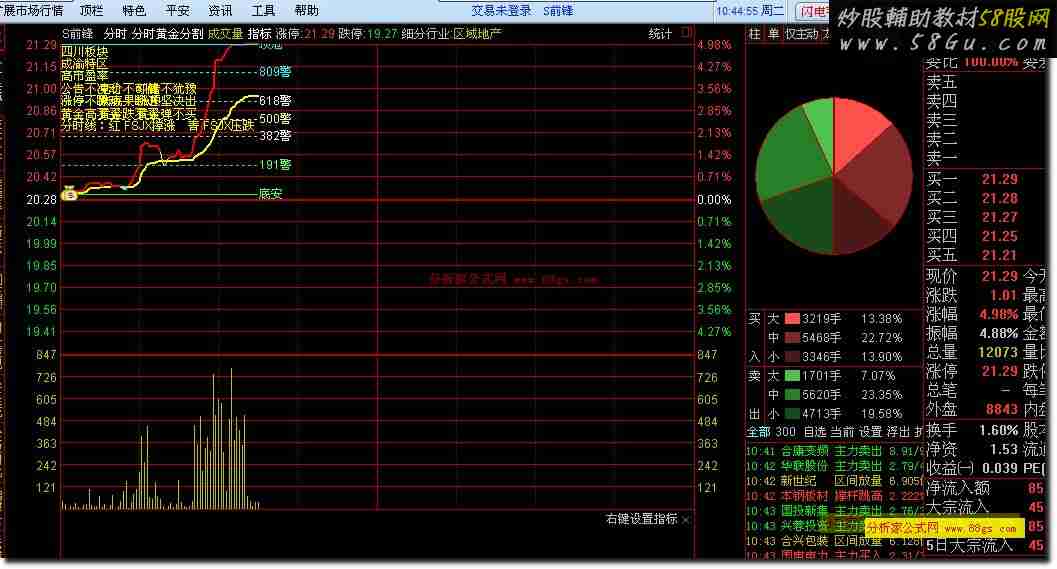The height and width of the screenshot is (569, 1057).
Task: Click the clock 10:44:55 周二
Action: pos(750,11)
